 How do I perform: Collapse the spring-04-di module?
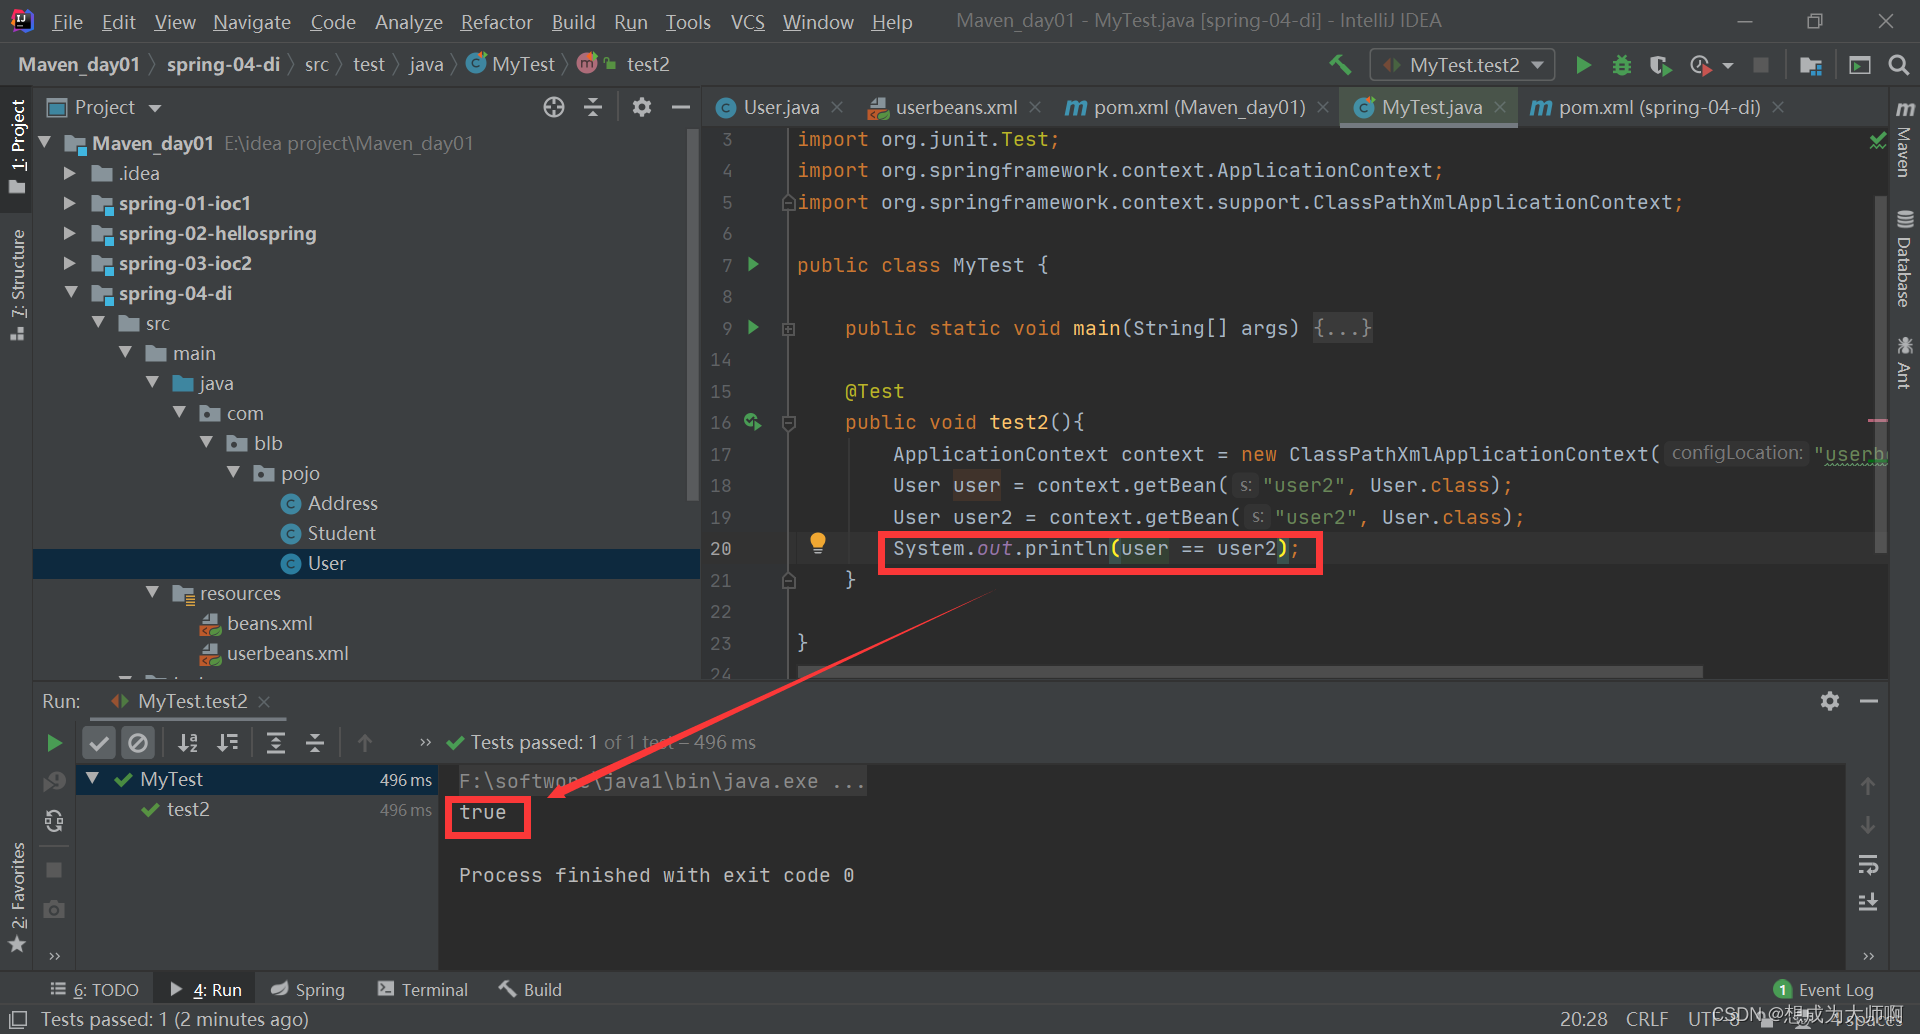pyautogui.click(x=71, y=293)
